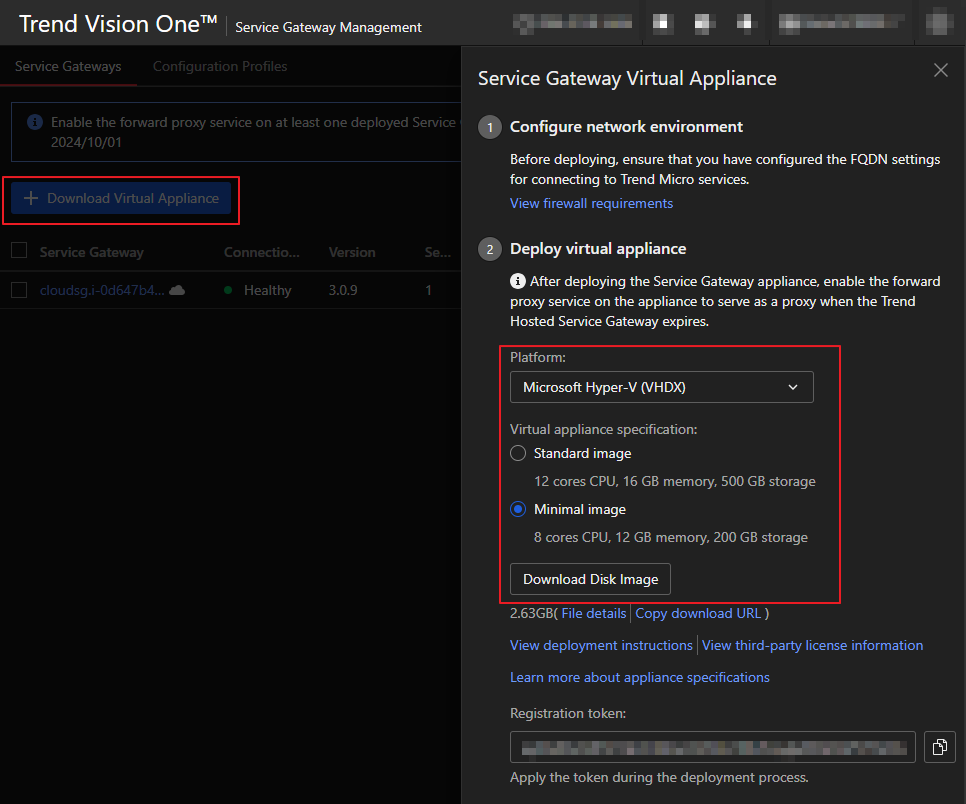
Task: Open the View firewall requirements link
Action: [591, 203]
